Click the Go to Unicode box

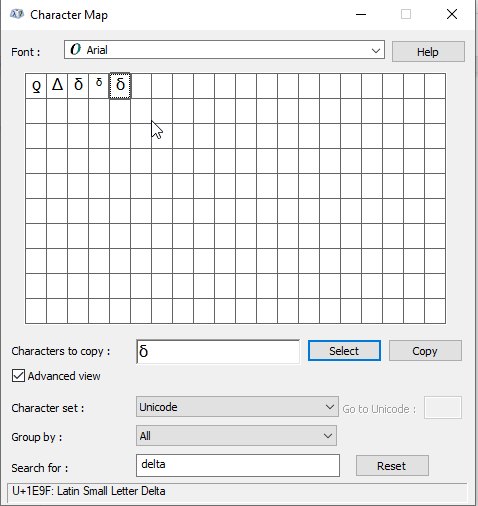coord(443,408)
